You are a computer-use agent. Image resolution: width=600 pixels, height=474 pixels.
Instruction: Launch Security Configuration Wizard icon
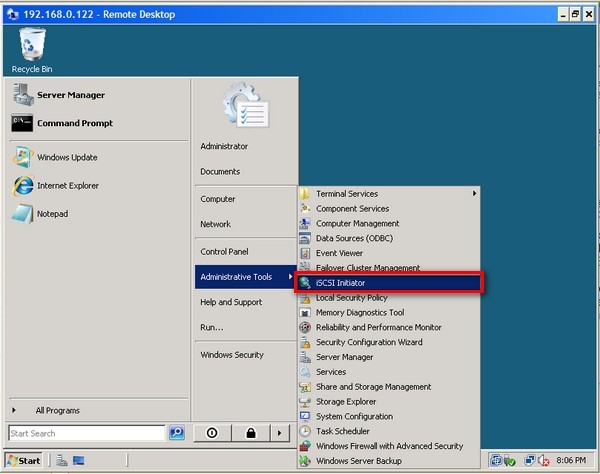point(305,342)
